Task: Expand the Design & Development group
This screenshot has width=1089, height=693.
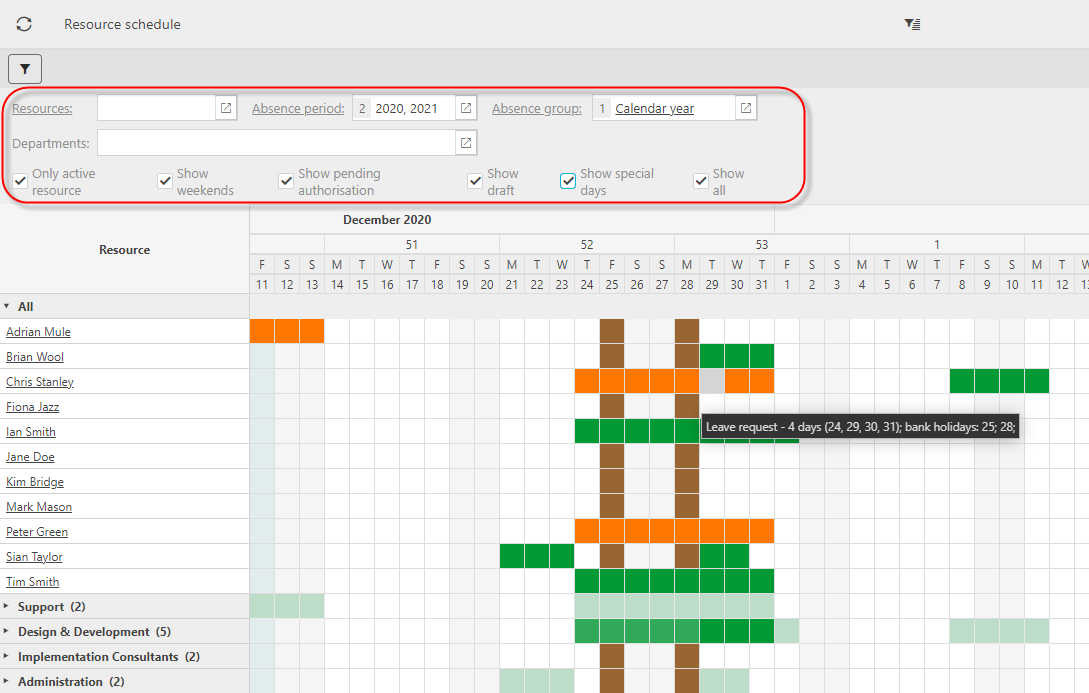Action: pos(7,632)
